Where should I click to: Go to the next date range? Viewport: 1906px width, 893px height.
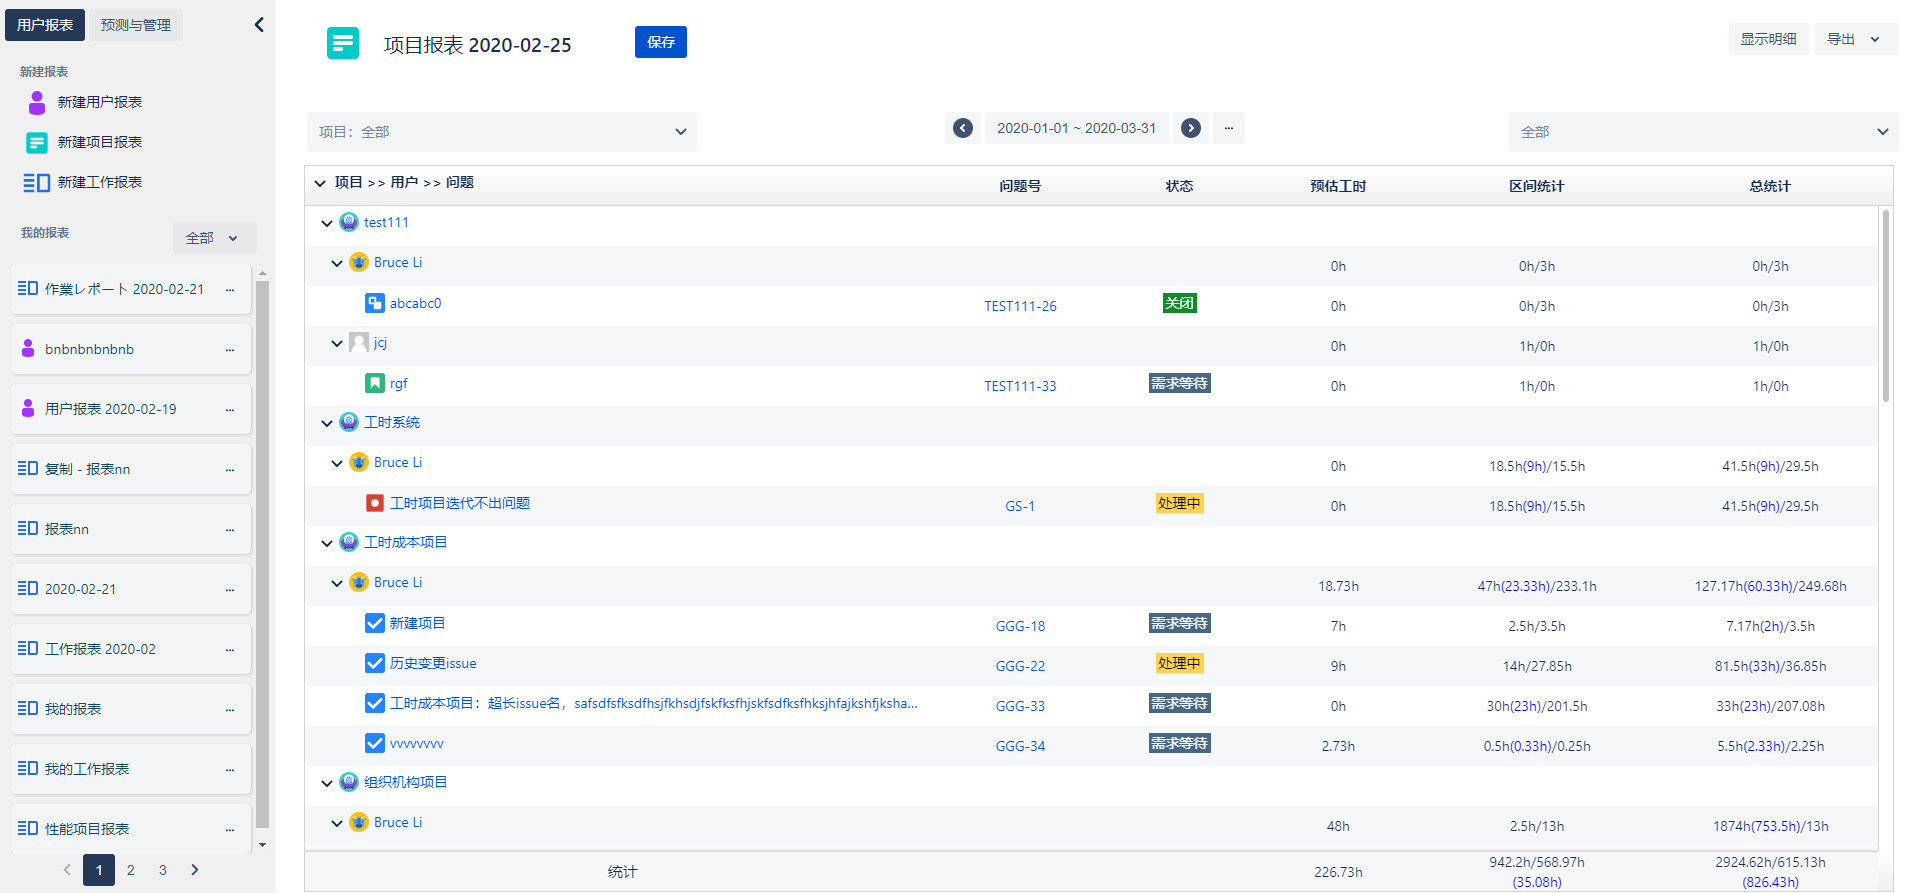click(x=1191, y=128)
